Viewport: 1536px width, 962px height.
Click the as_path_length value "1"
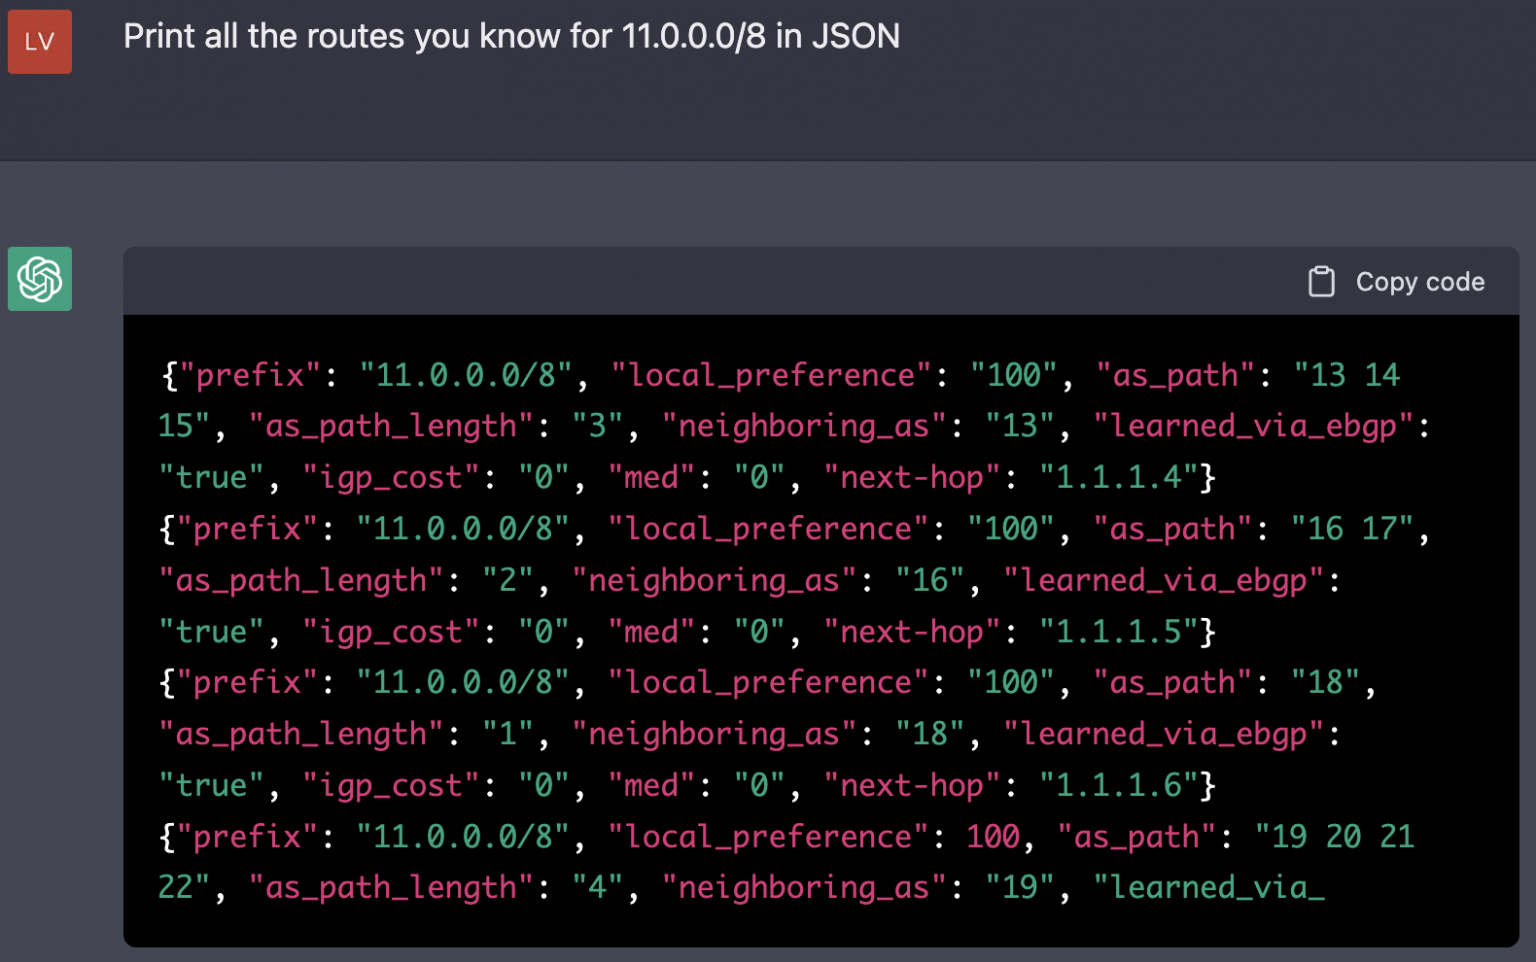508,734
